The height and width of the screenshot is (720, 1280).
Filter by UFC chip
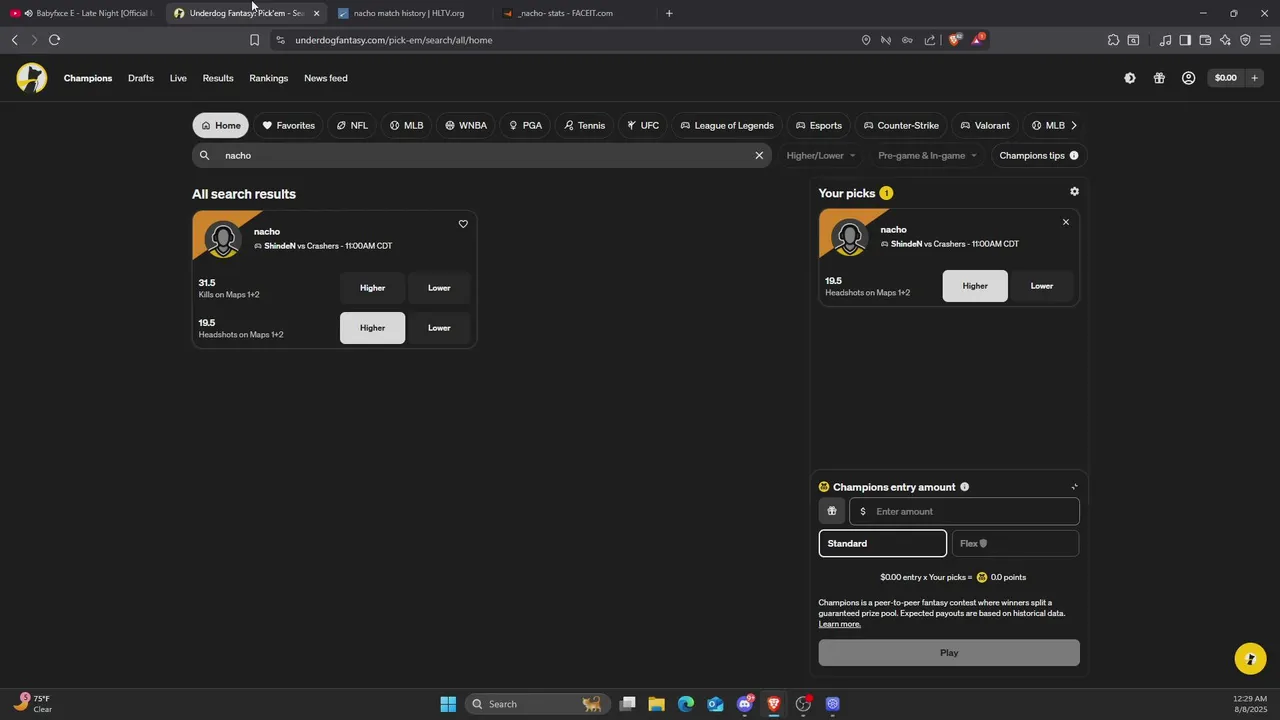(643, 125)
